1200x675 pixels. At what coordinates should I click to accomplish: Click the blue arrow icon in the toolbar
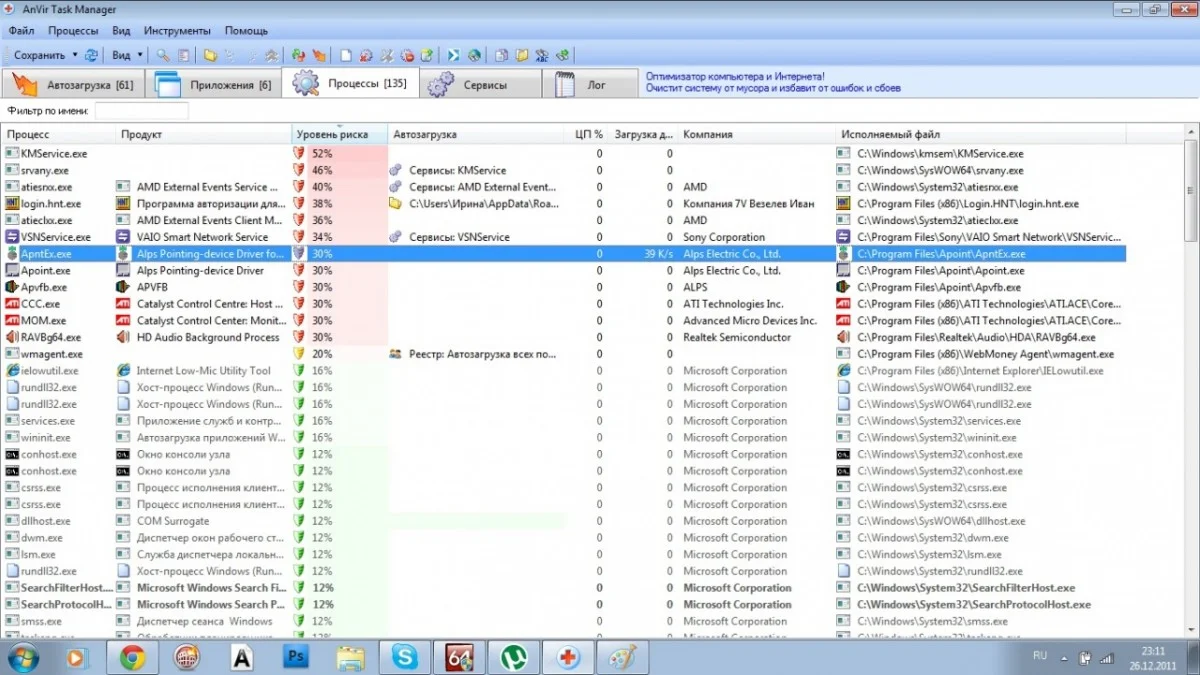point(454,56)
